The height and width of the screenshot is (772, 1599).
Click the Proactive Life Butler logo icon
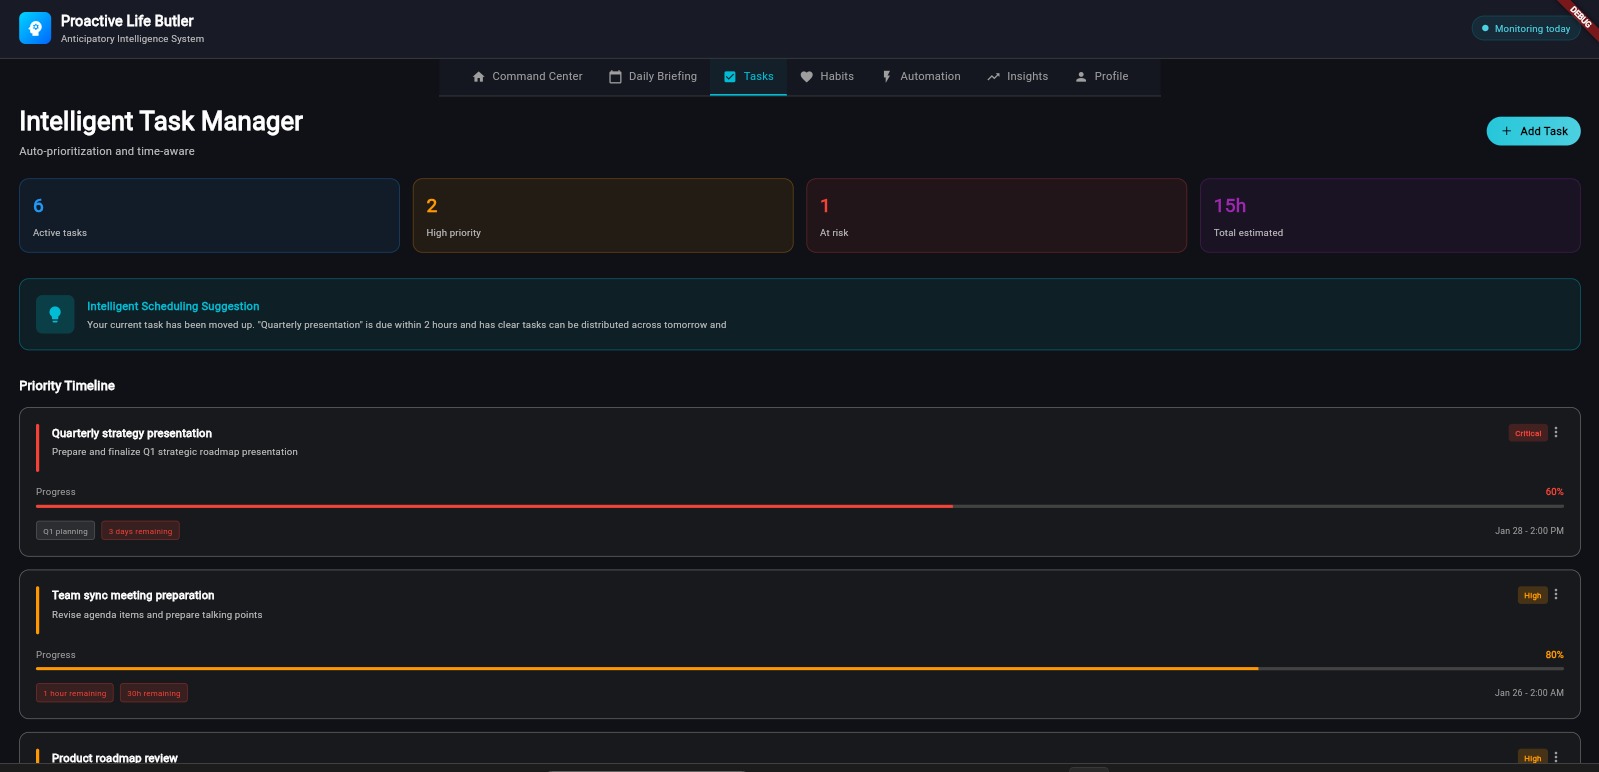pos(35,28)
